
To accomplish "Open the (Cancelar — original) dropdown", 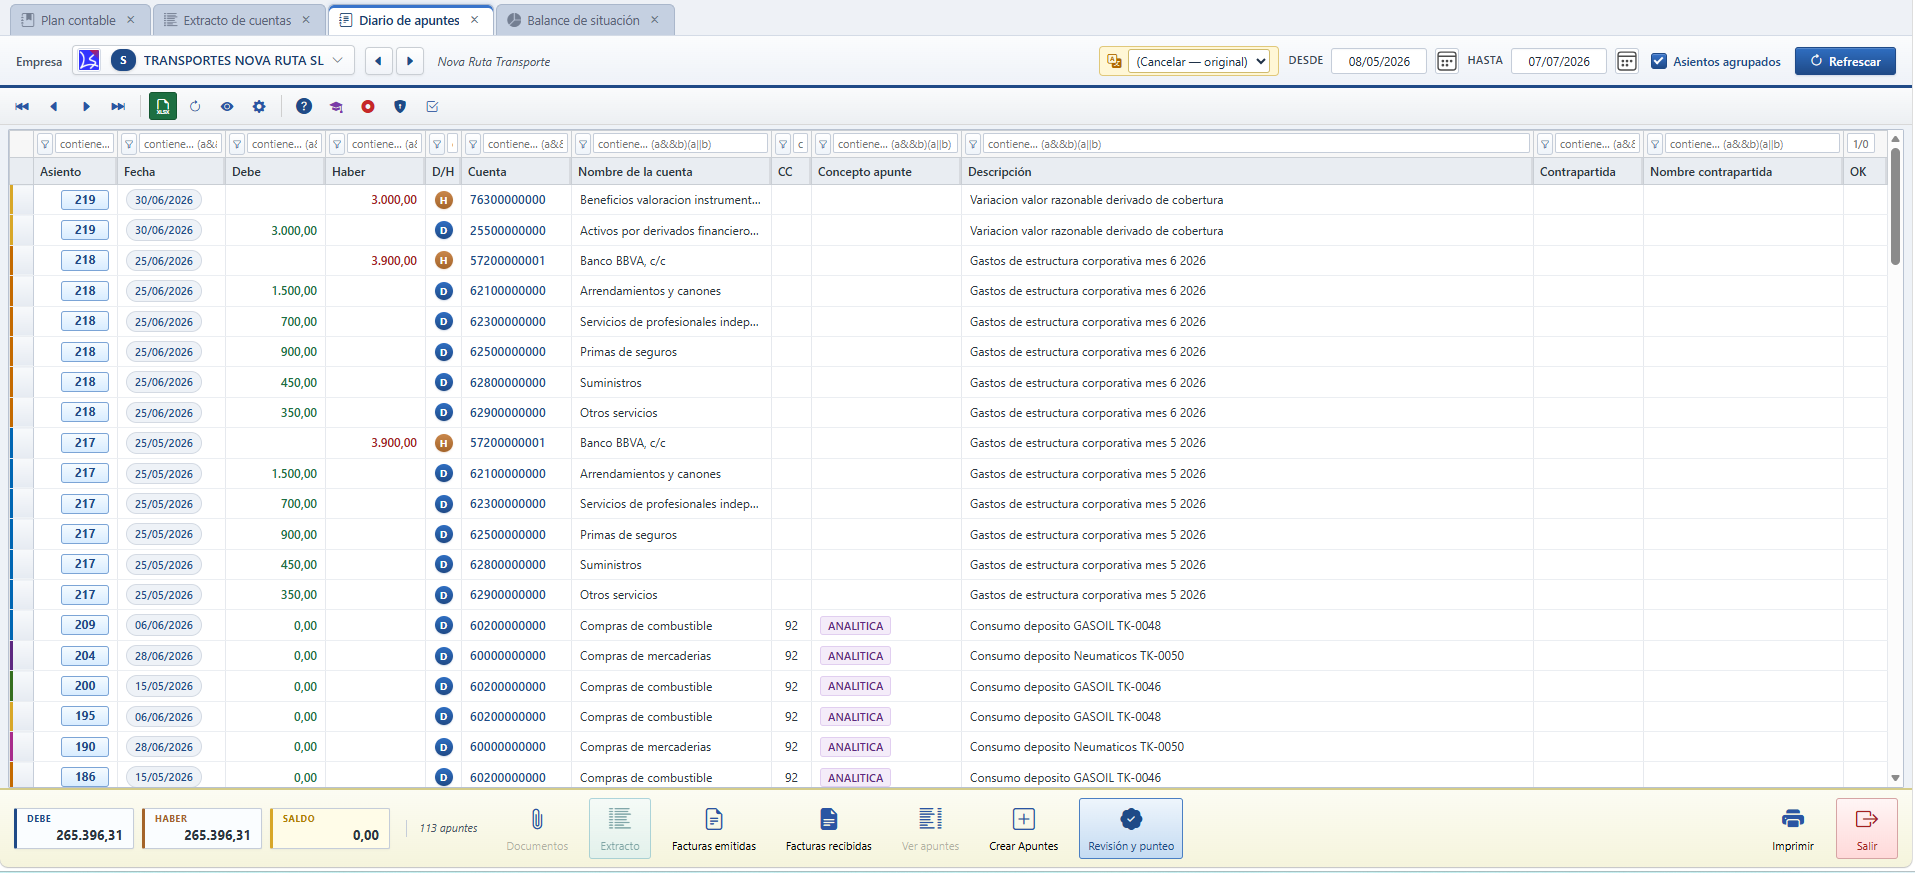I will click(x=1199, y=61).
